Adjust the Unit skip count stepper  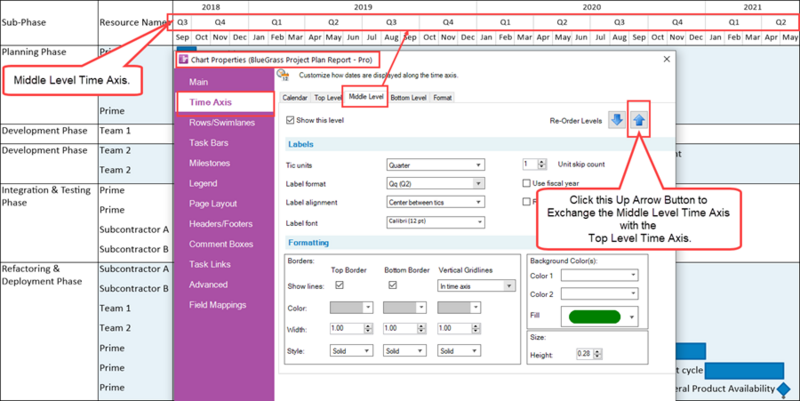click(542, 164)
